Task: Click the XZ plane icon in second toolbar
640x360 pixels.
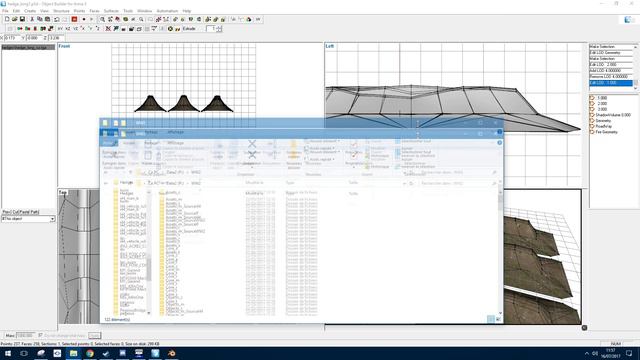Action: [x=68, y=29]
